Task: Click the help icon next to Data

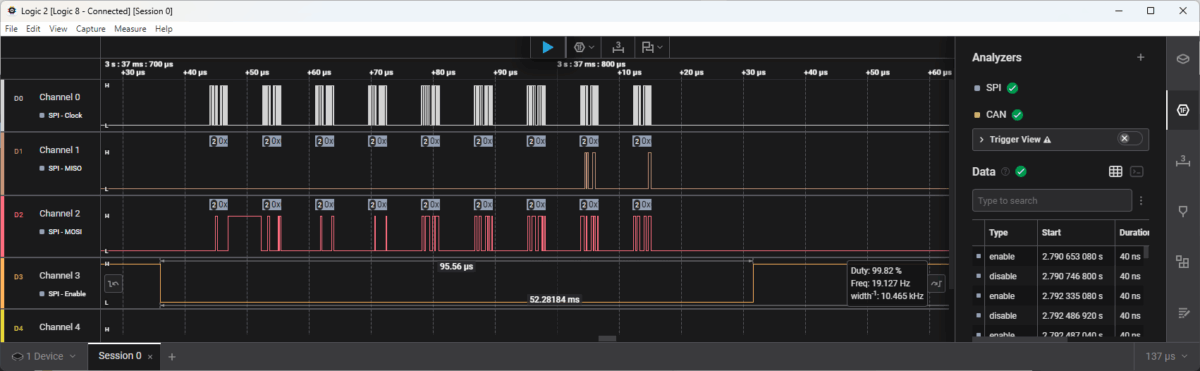Action: coord(1005,172)
